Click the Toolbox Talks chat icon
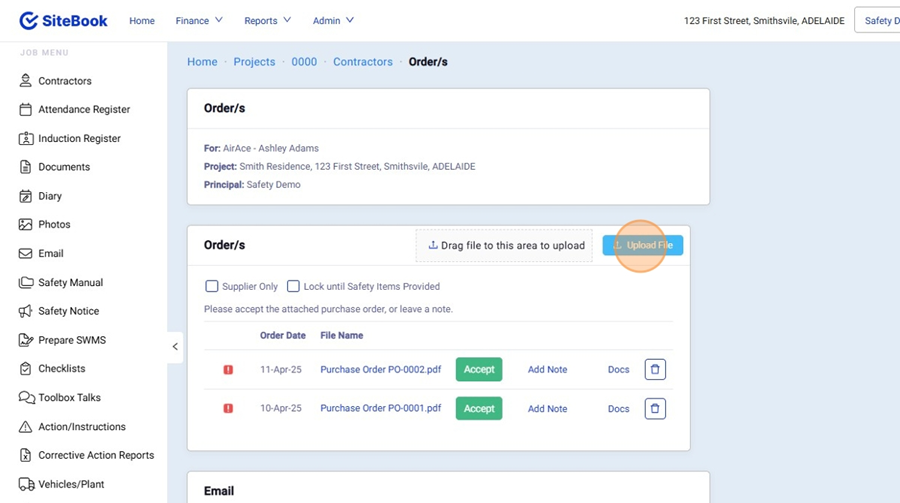The image size is (900, 503). 26,398
